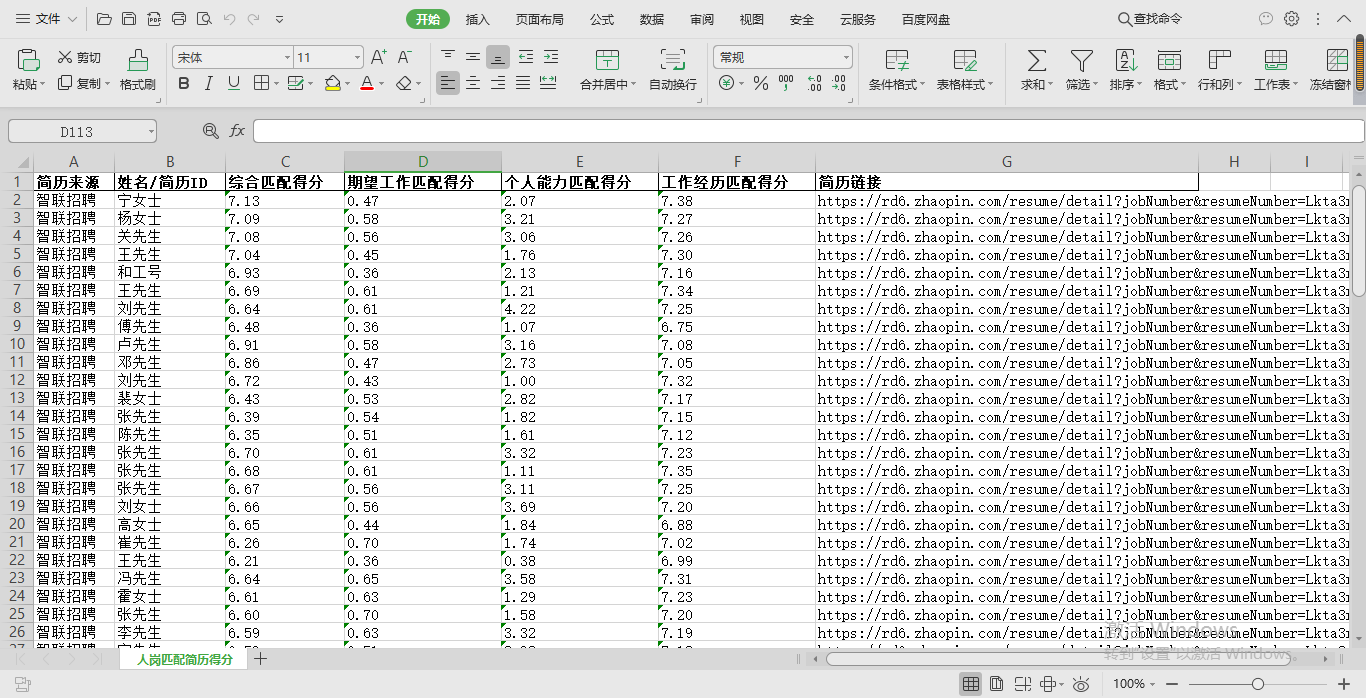Decrease decimal places
This screenshot has width=1366, height=698.
[840, 83]
